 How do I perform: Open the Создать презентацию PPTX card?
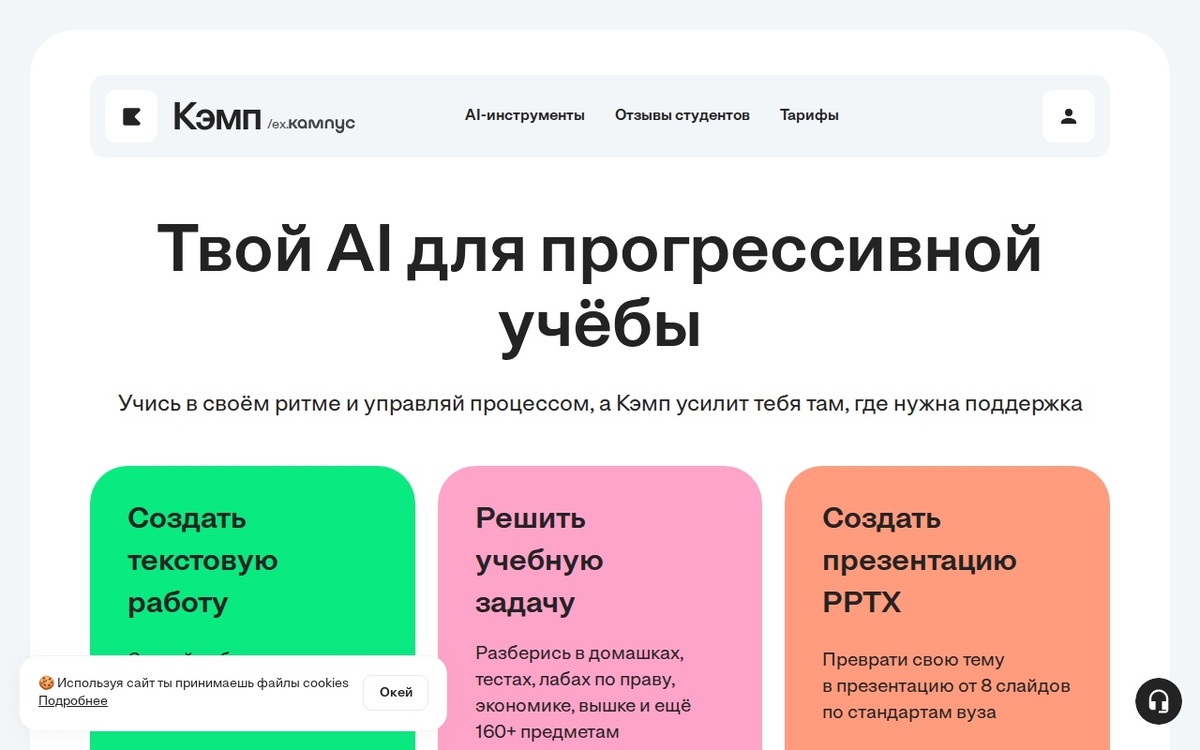pos(947,608)
